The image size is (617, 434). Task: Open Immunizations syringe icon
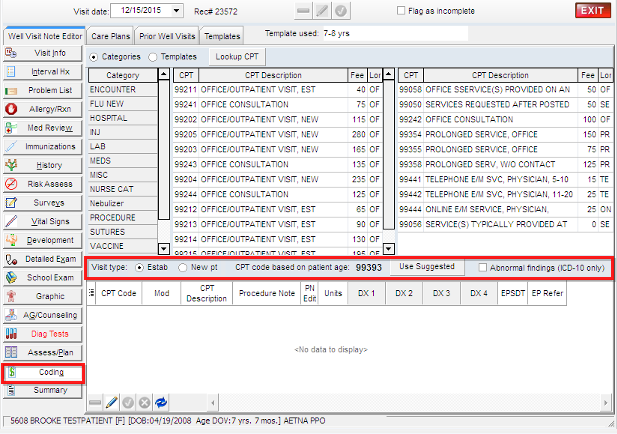(x=11, y=146)
